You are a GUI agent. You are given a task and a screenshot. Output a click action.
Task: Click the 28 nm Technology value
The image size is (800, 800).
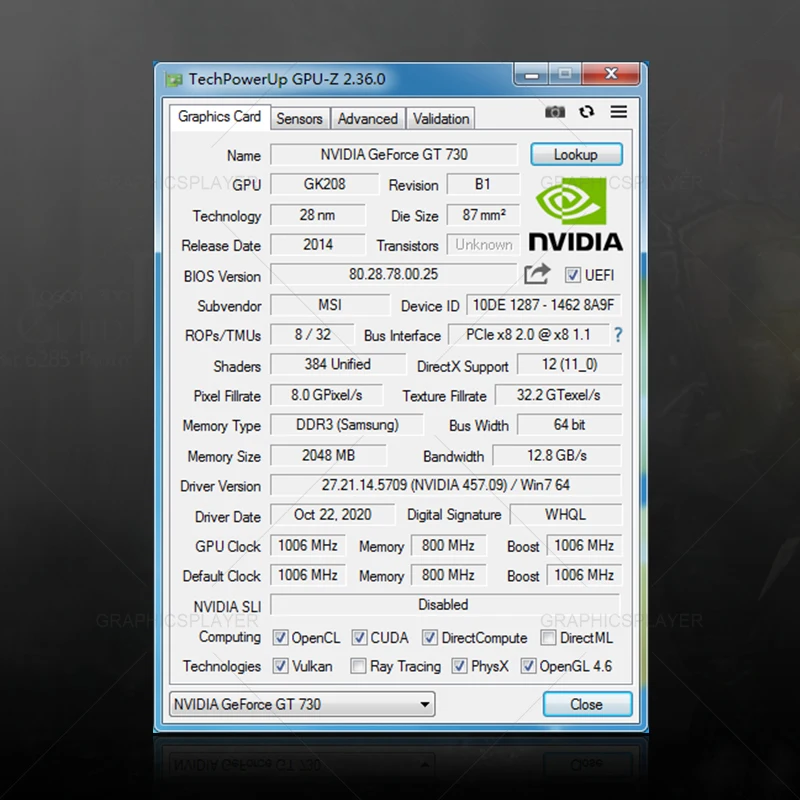tap(317, 215)
